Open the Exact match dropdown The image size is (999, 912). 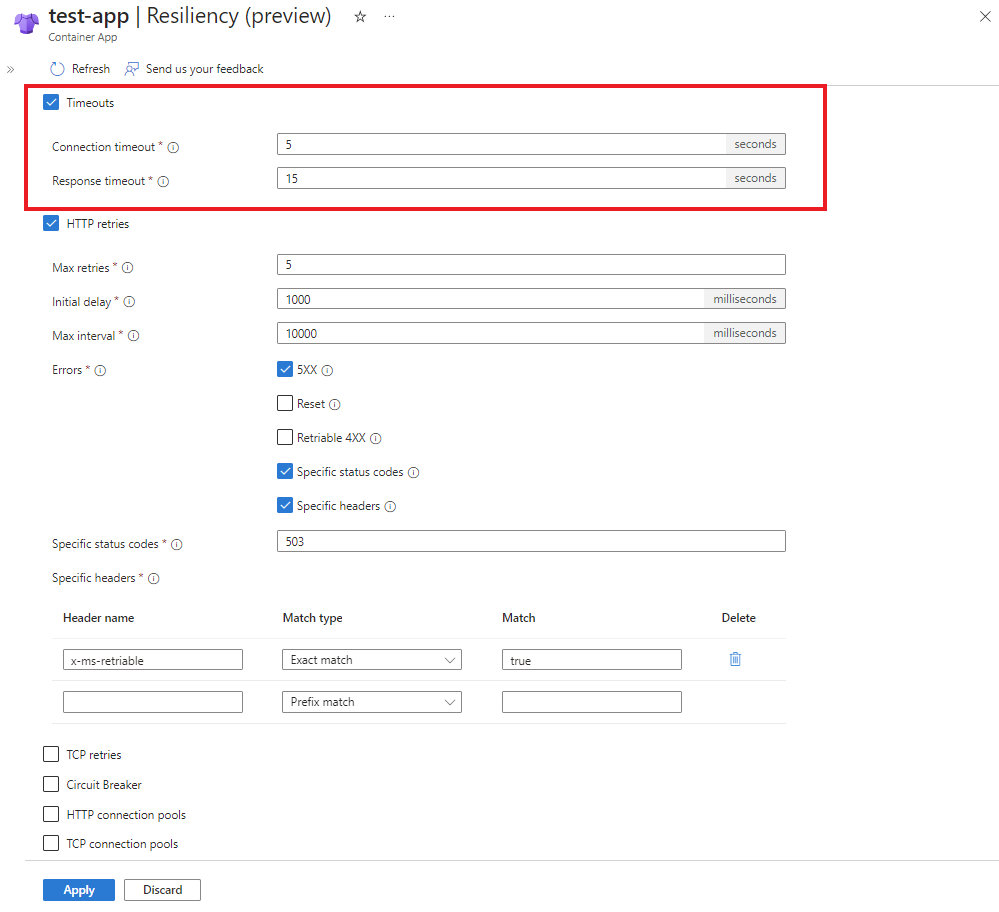pos(371,659)
